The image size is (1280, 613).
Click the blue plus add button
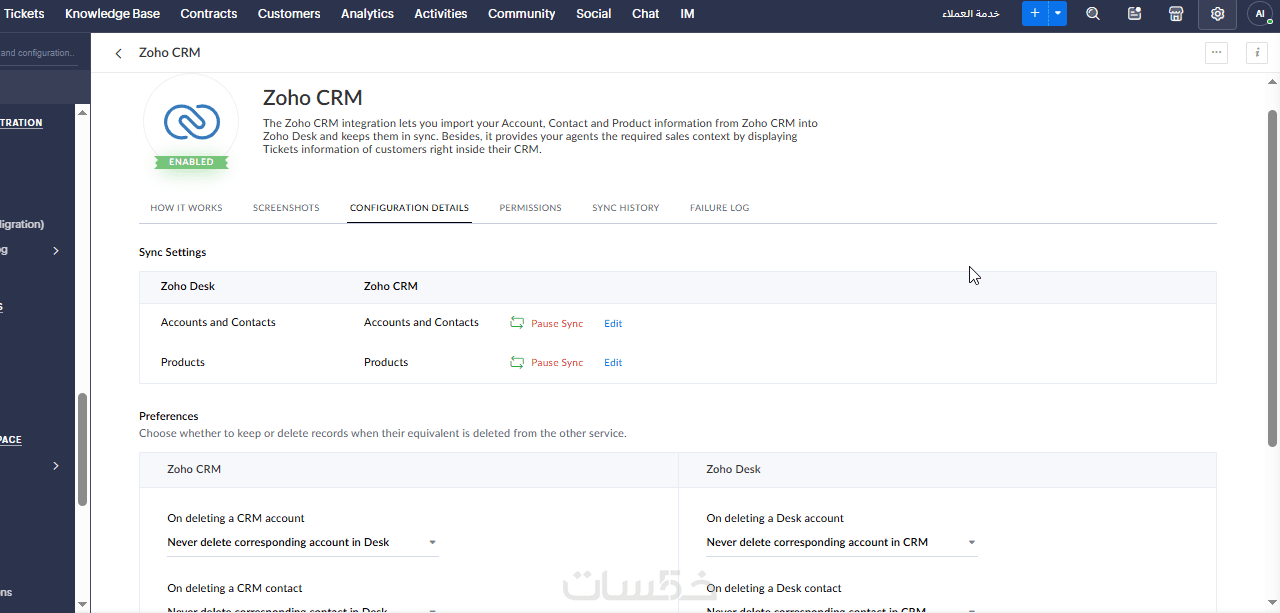pos(1034,14)
